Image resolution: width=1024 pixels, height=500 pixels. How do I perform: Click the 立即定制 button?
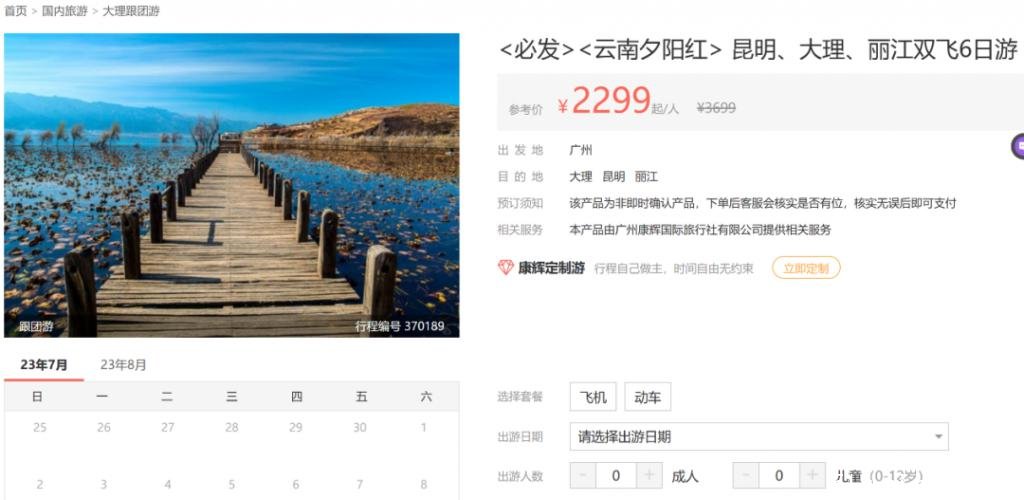(806, 268)
